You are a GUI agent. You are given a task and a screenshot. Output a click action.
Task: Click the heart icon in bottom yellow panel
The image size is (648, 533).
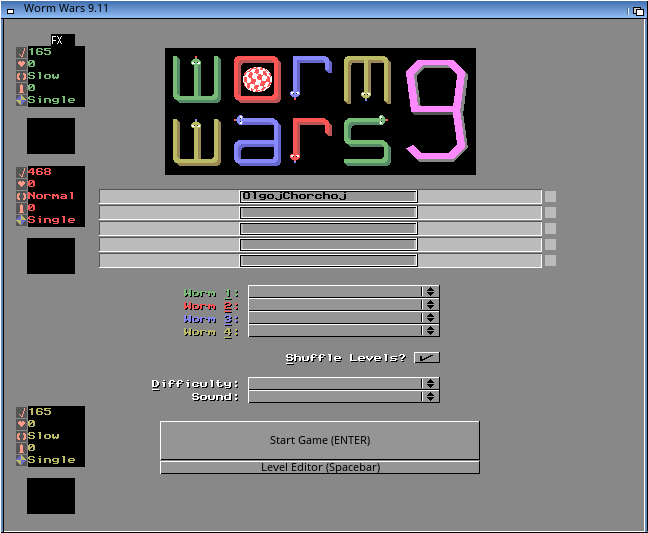click(21, 424)
